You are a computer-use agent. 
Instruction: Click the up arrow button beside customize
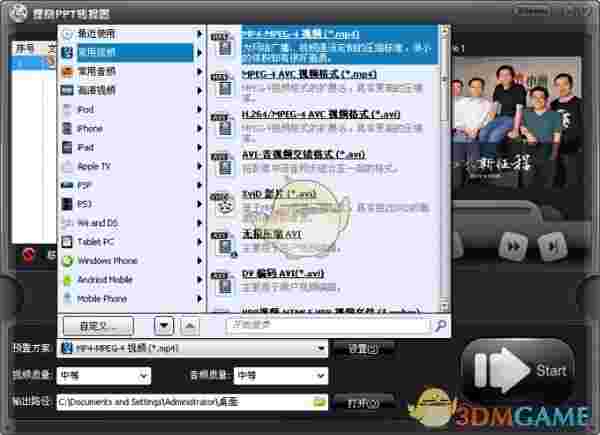190,326
